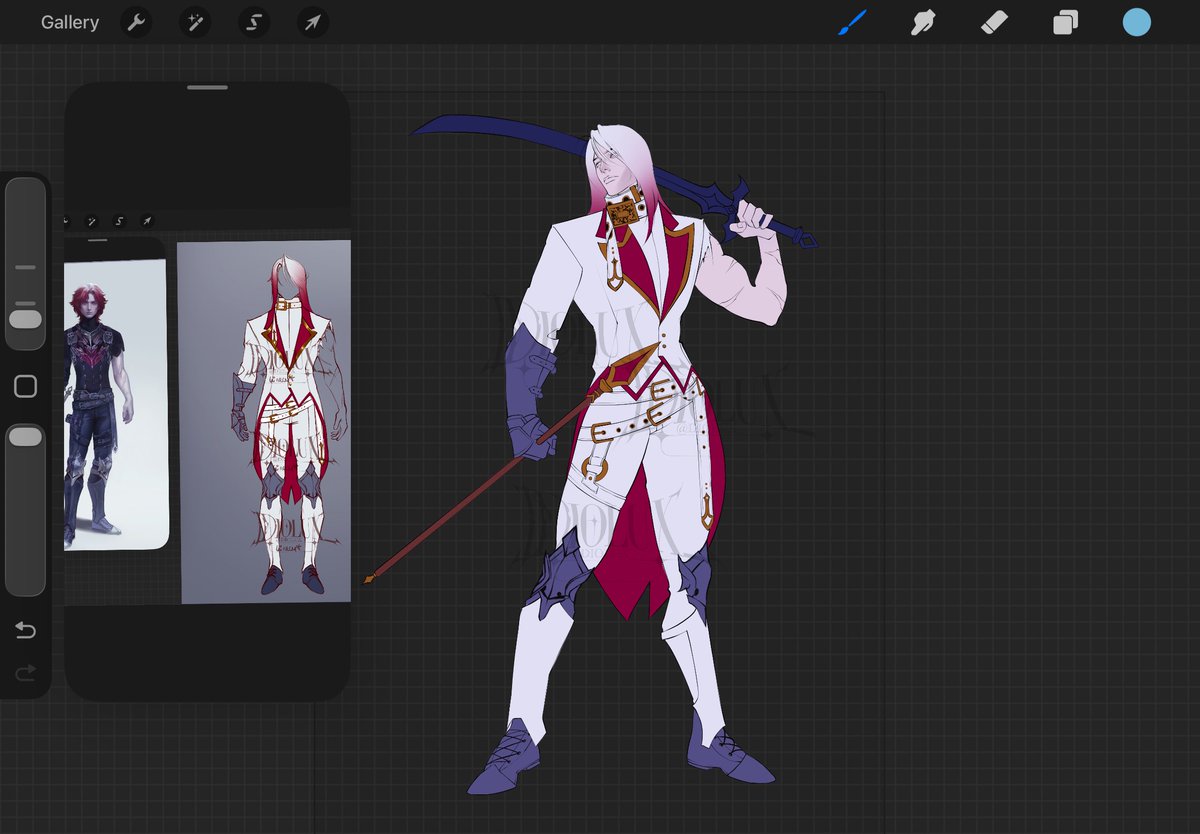Image resolution: width=1200 pixels, height=834 pixels.
Task: Select the Eraser tool
Action: (994, 22)
